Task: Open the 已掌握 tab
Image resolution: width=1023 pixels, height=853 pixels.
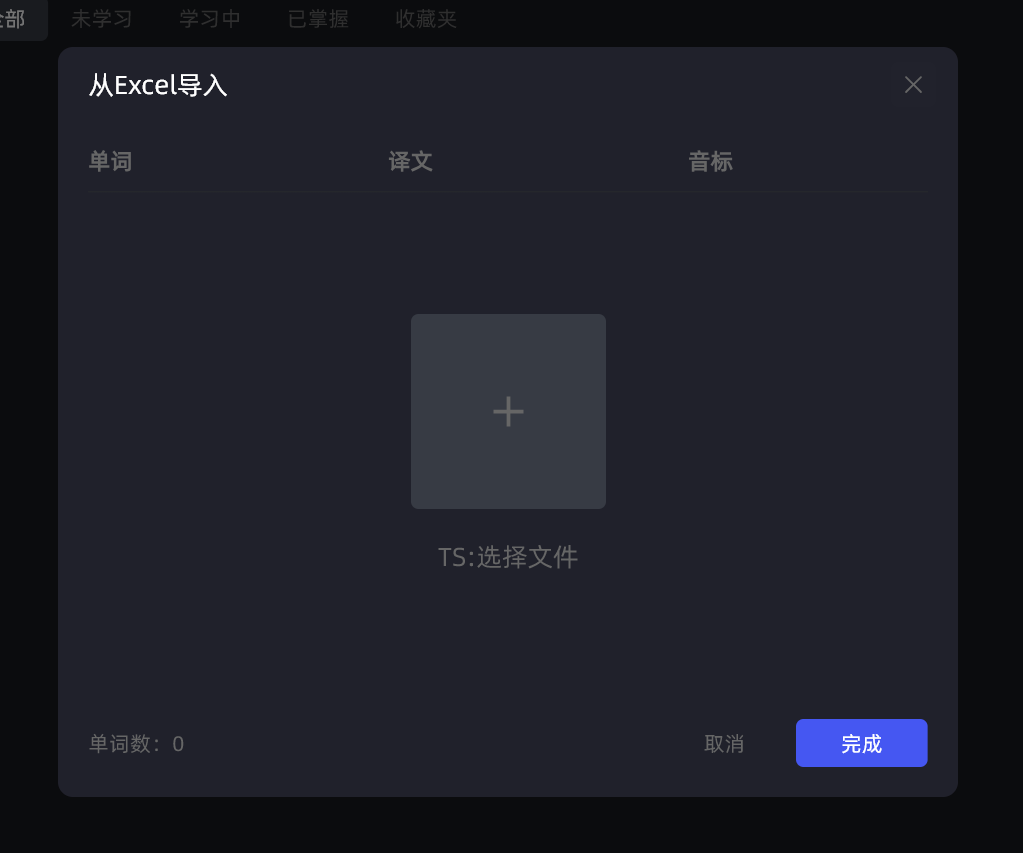Action: pos(318,19)
